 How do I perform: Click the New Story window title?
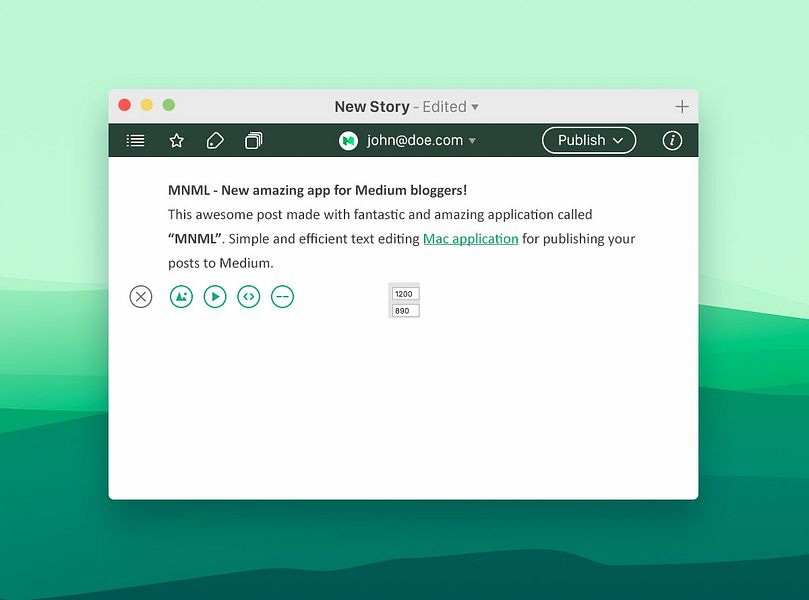[372, 107]
